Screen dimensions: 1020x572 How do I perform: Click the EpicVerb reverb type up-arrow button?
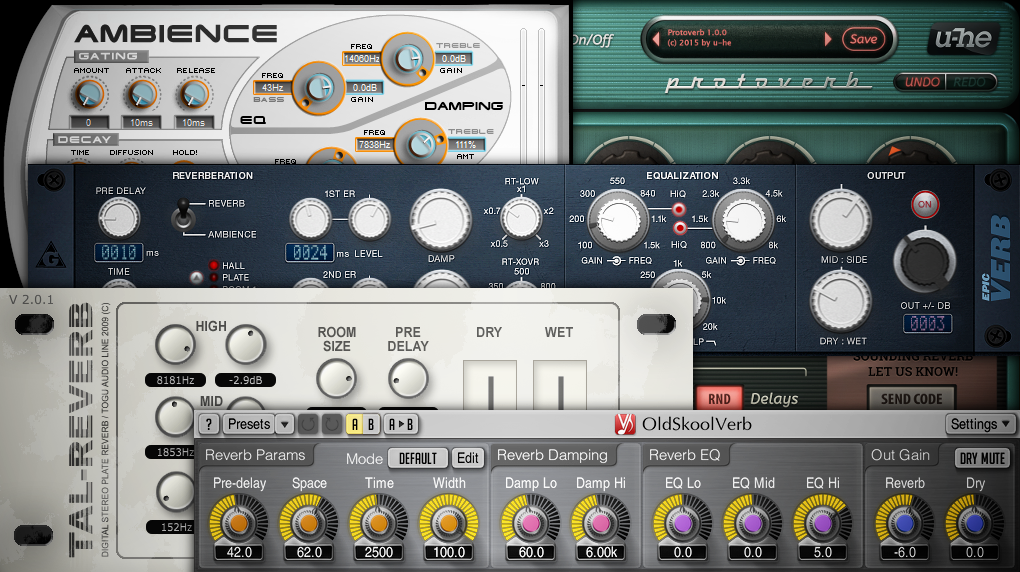pos(196,278)
